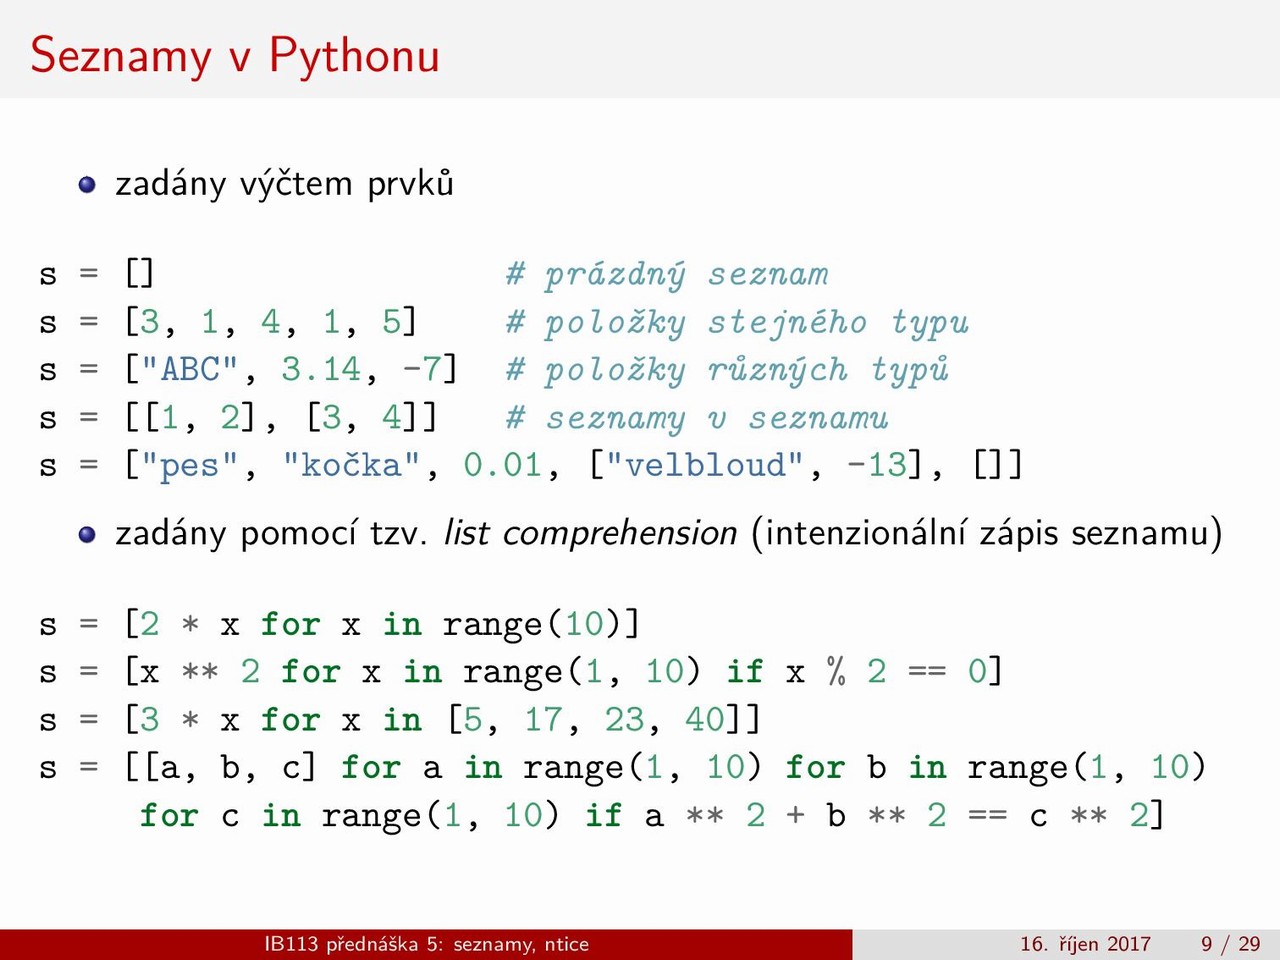The height and width of the screenshot is (960, 1280).
Task: Click the number 3.14 in the code
Action: coord(321,370)
